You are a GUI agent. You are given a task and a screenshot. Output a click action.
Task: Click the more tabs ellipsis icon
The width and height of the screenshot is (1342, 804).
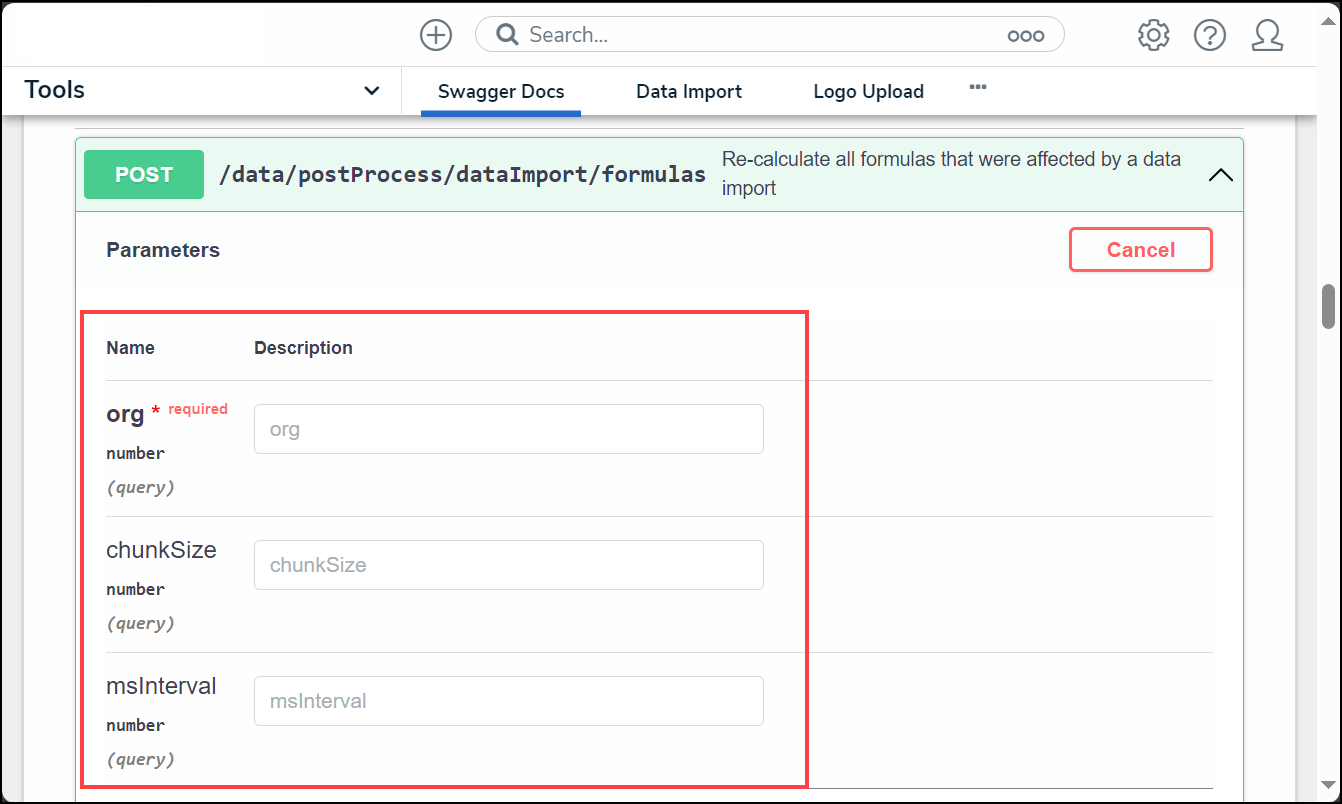978,88
